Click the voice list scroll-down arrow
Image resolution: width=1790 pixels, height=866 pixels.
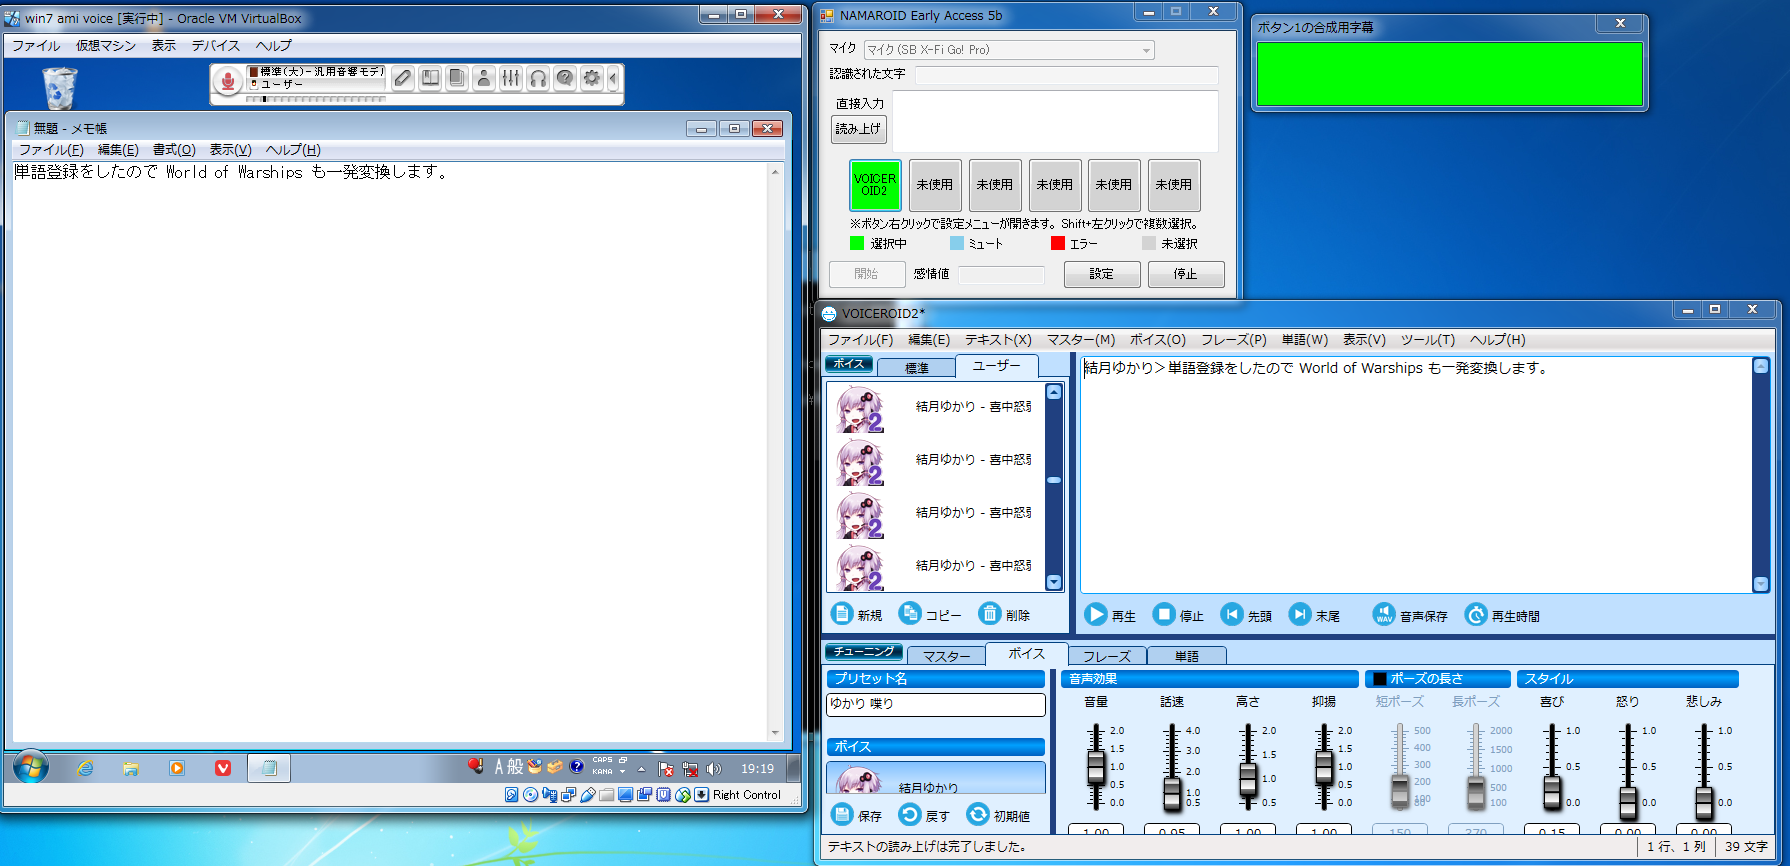(x=1053, y=582)
